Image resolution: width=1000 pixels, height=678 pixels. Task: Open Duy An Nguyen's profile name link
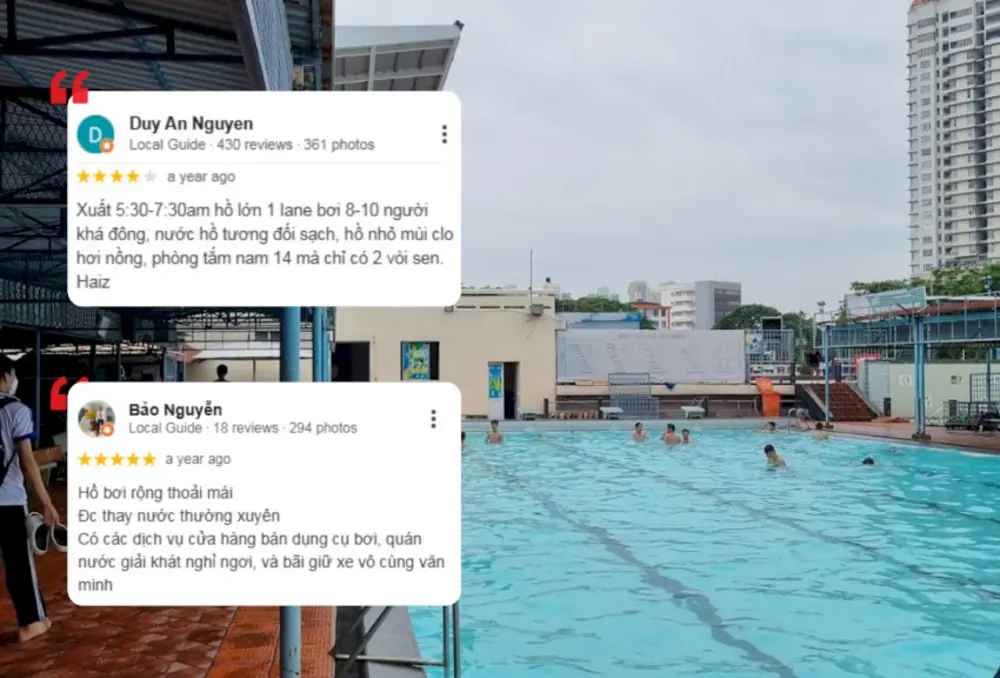(191, 123)
